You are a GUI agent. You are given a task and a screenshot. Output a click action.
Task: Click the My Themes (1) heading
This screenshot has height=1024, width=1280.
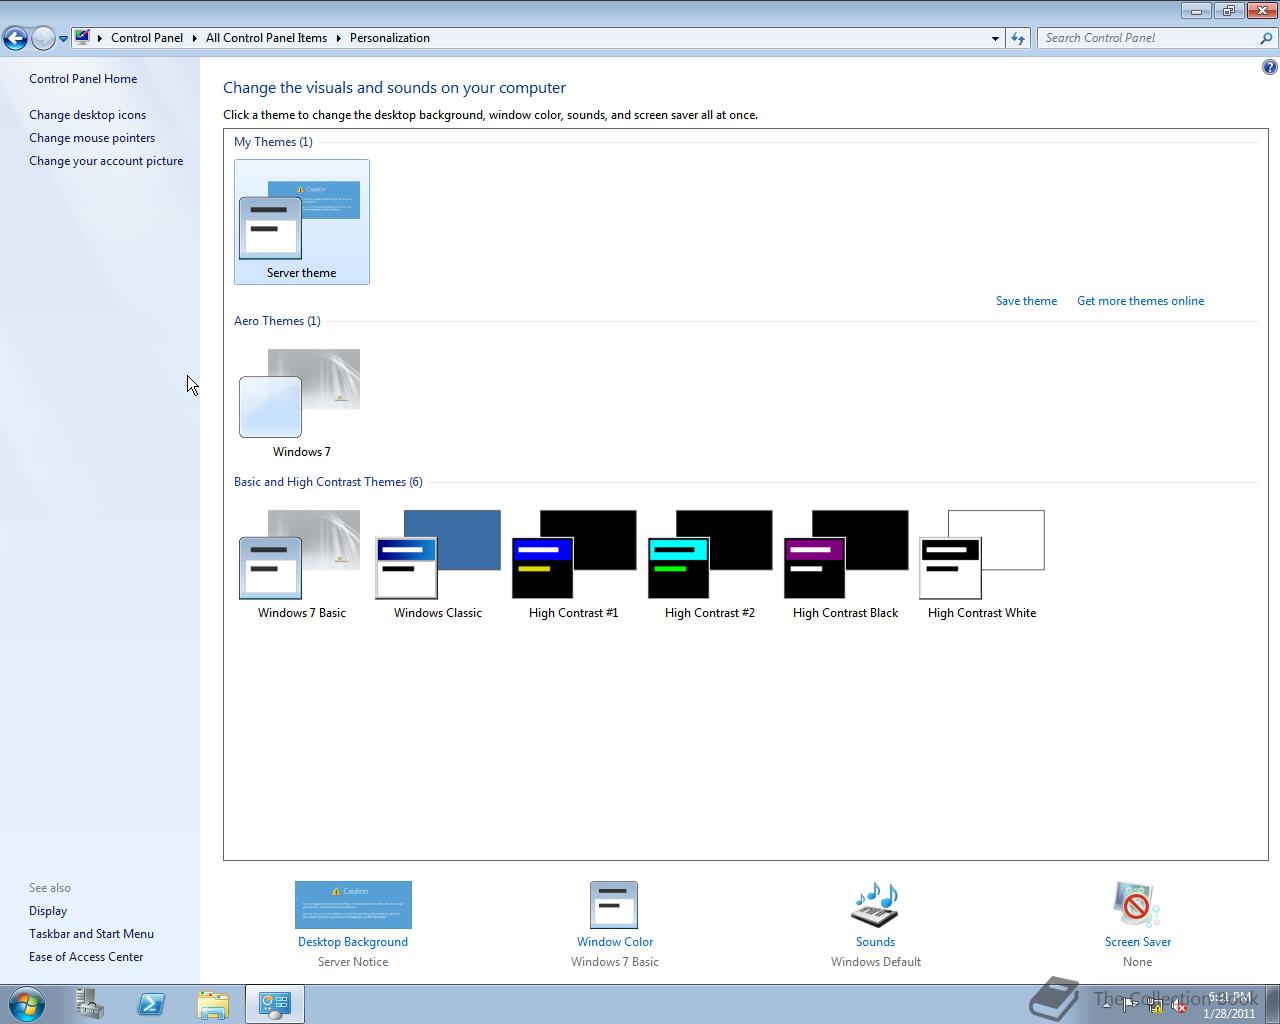(x=273, y=142)
